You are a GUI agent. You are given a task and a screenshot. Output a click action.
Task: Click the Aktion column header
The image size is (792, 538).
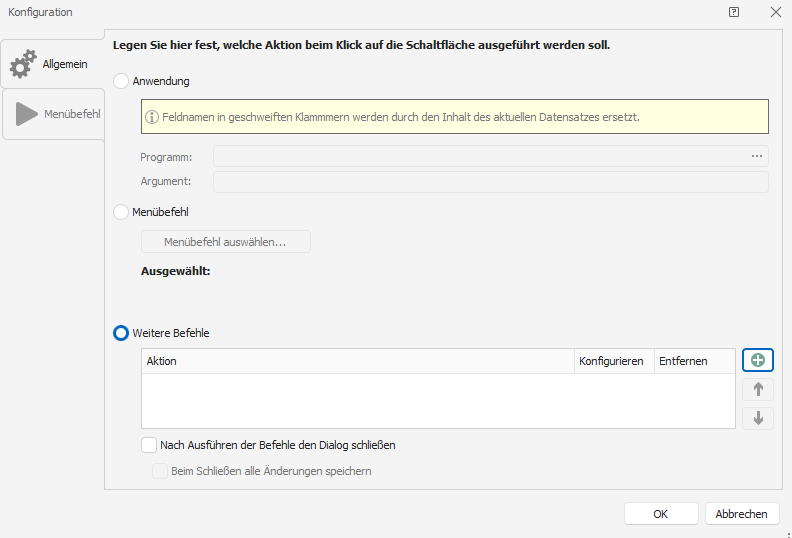(357, 361)
